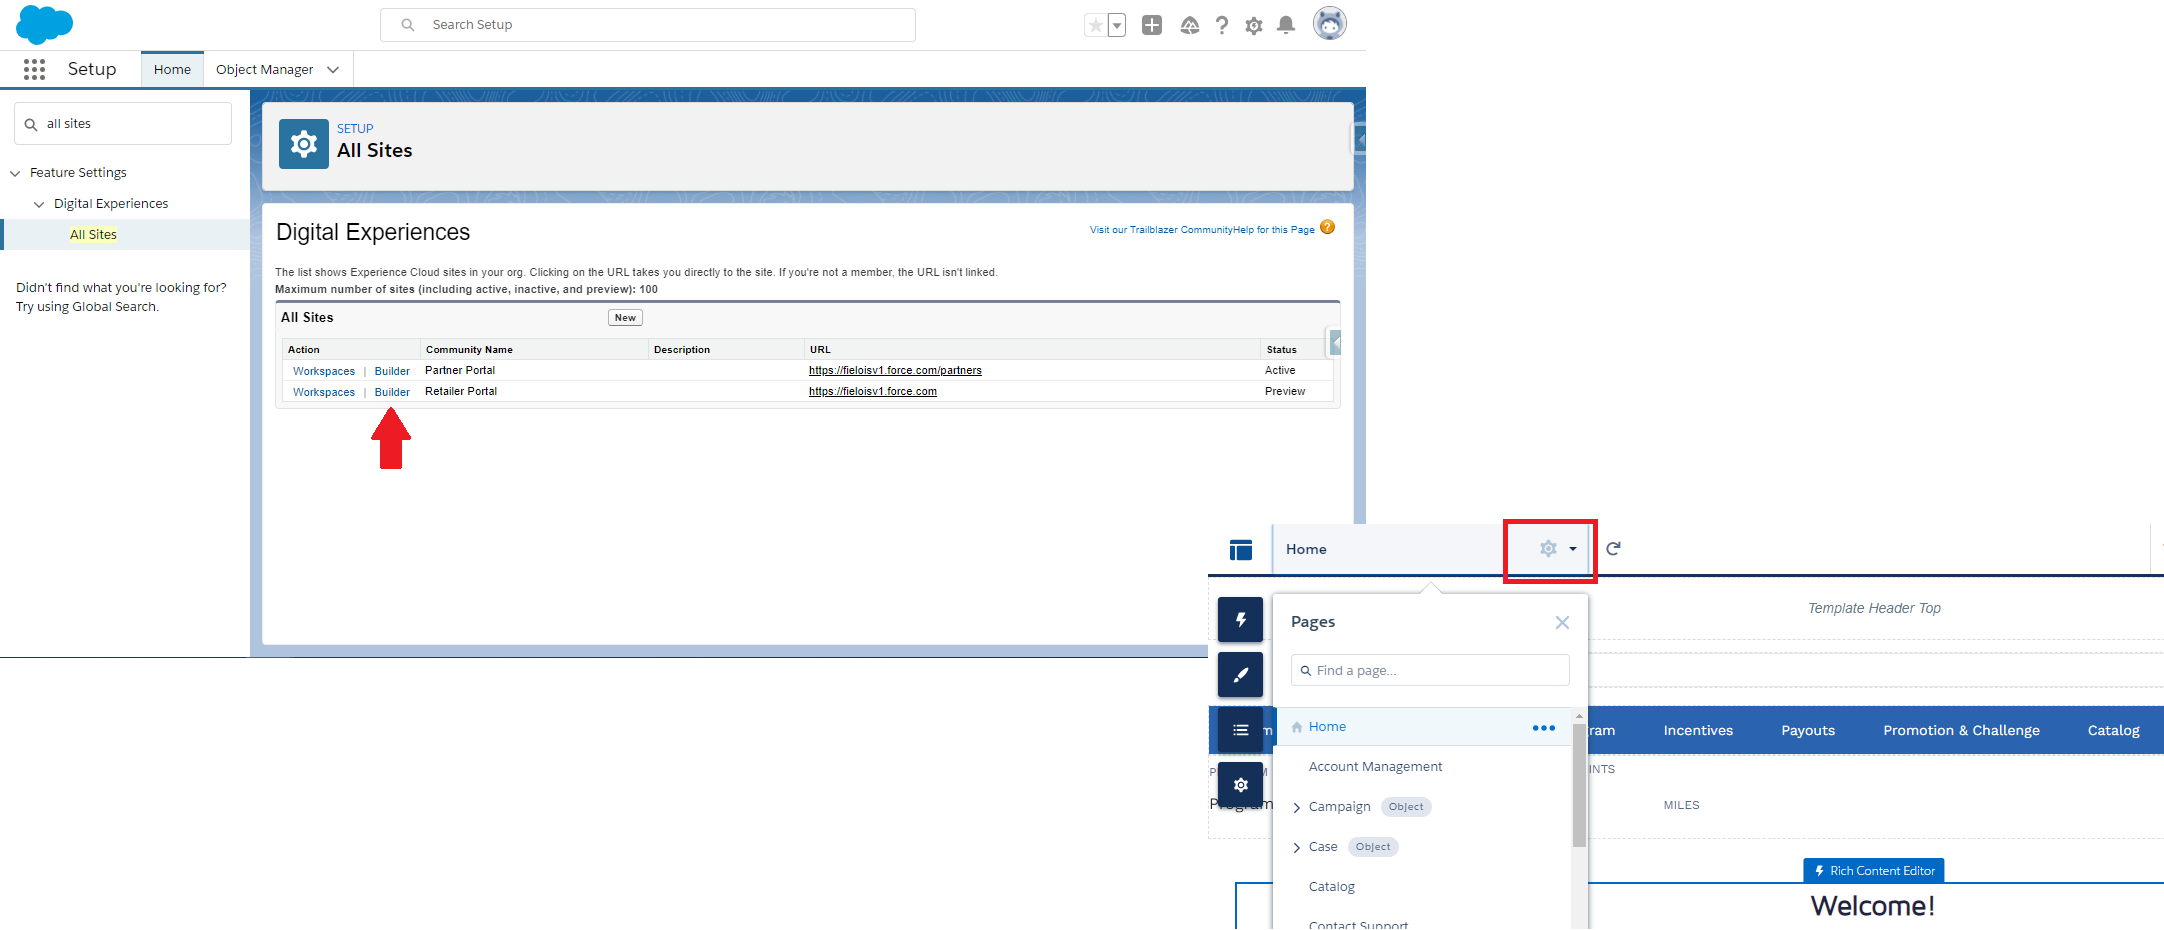
Task: Click the Quick Find box with 'all sites'
Action: click(123, 124)
